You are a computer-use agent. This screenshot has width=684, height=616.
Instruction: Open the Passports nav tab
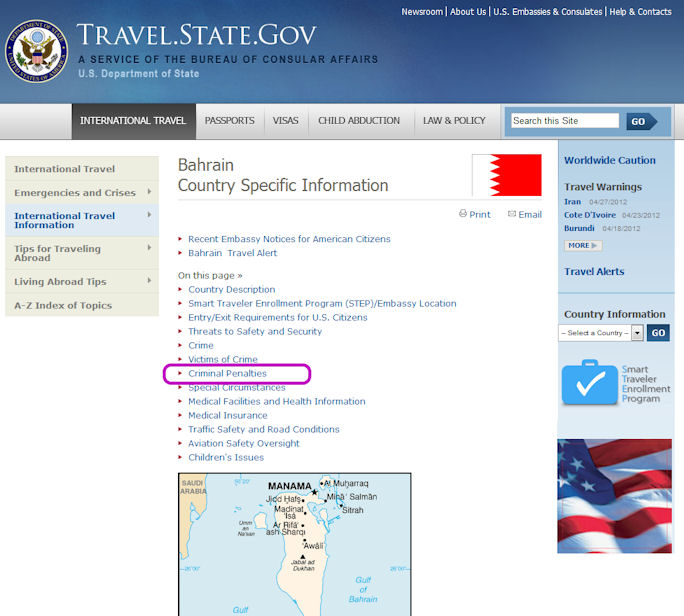pos(230,121)
